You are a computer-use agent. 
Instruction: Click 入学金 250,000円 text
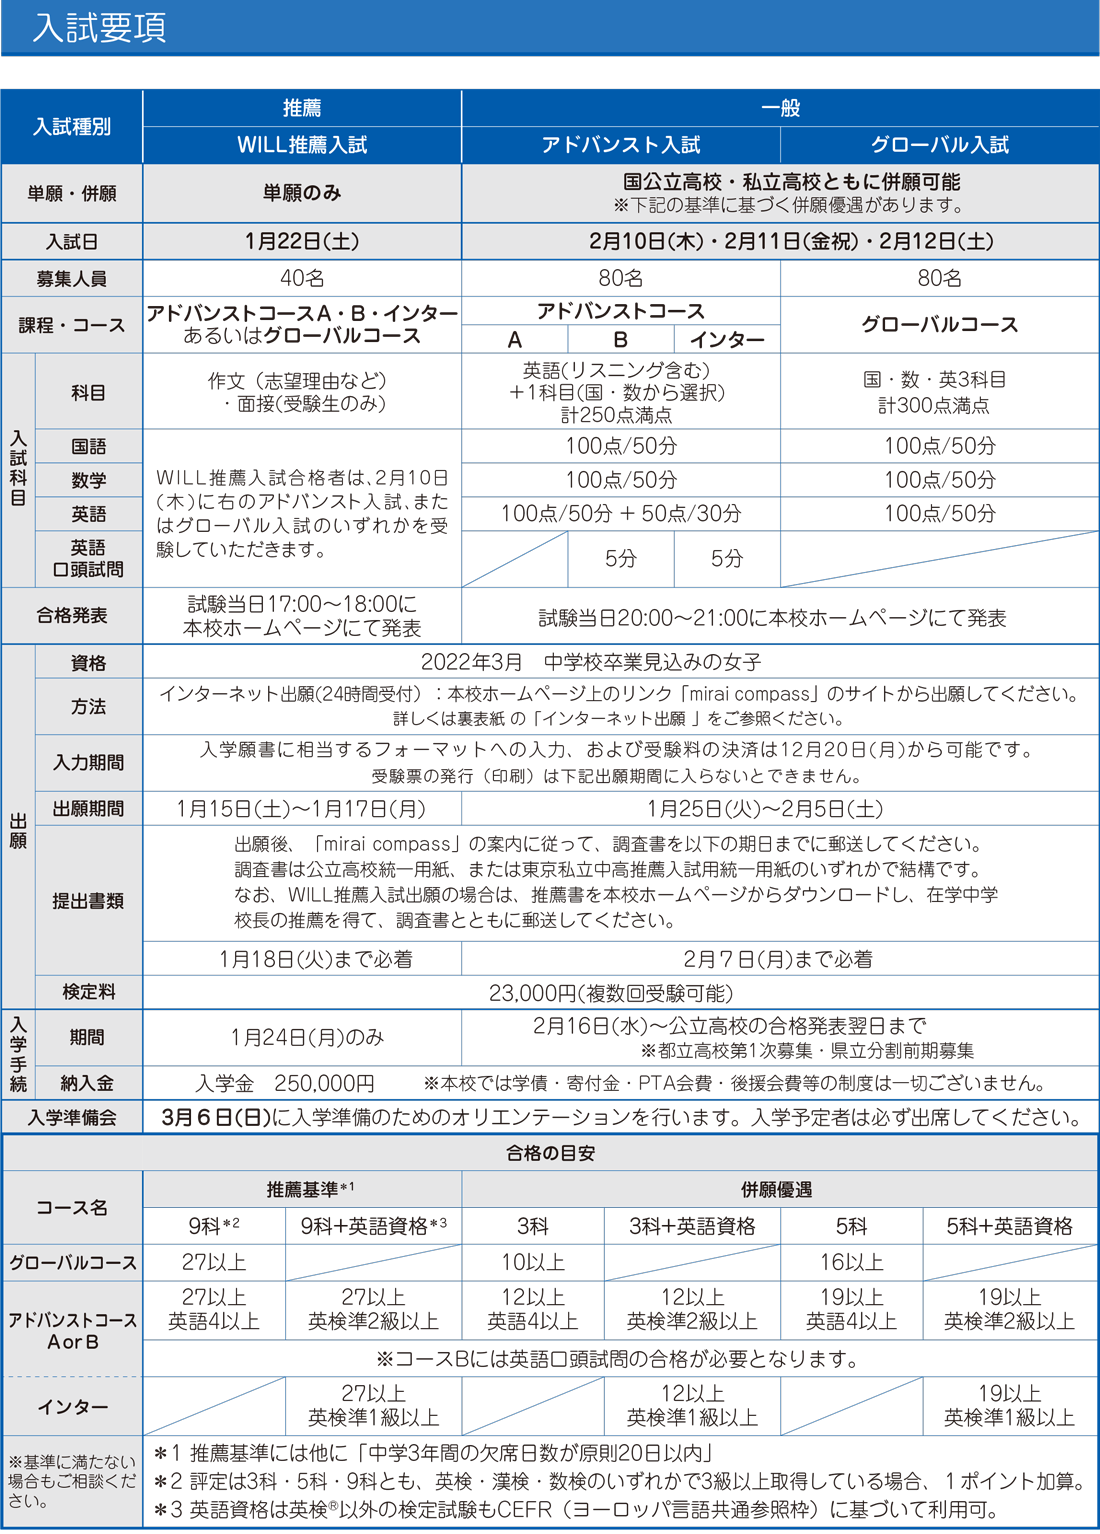coord(285,1083)
